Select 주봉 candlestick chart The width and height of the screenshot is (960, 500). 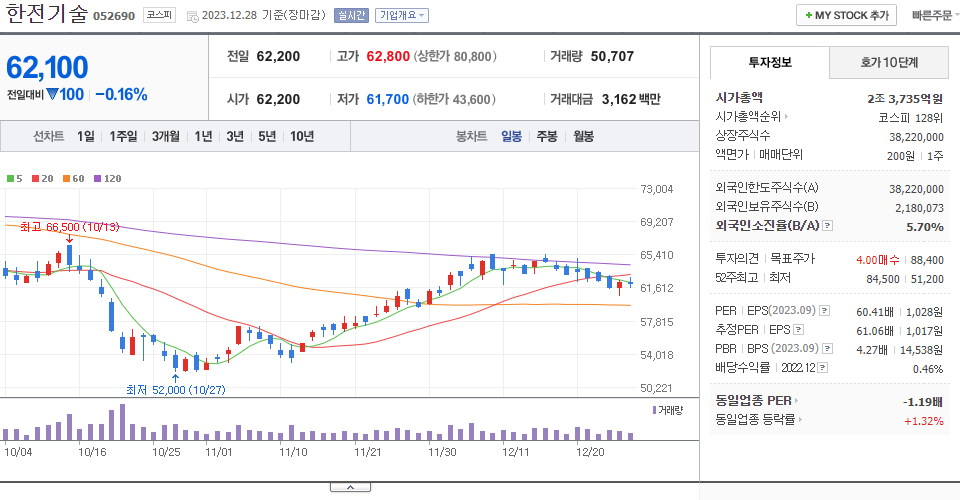547,136
